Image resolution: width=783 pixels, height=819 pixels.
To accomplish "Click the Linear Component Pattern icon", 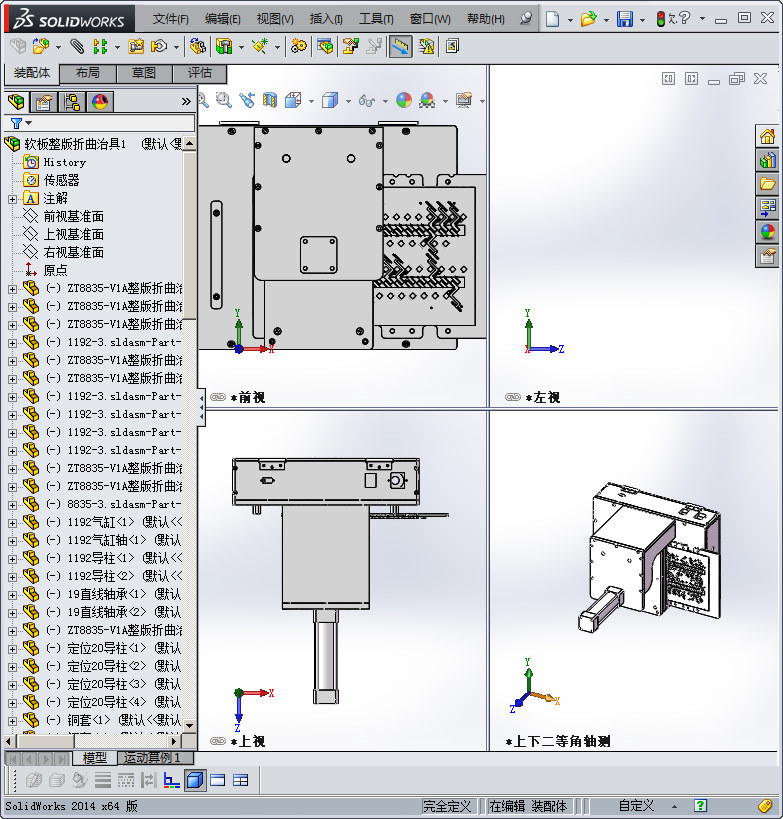I will point(100,46).
